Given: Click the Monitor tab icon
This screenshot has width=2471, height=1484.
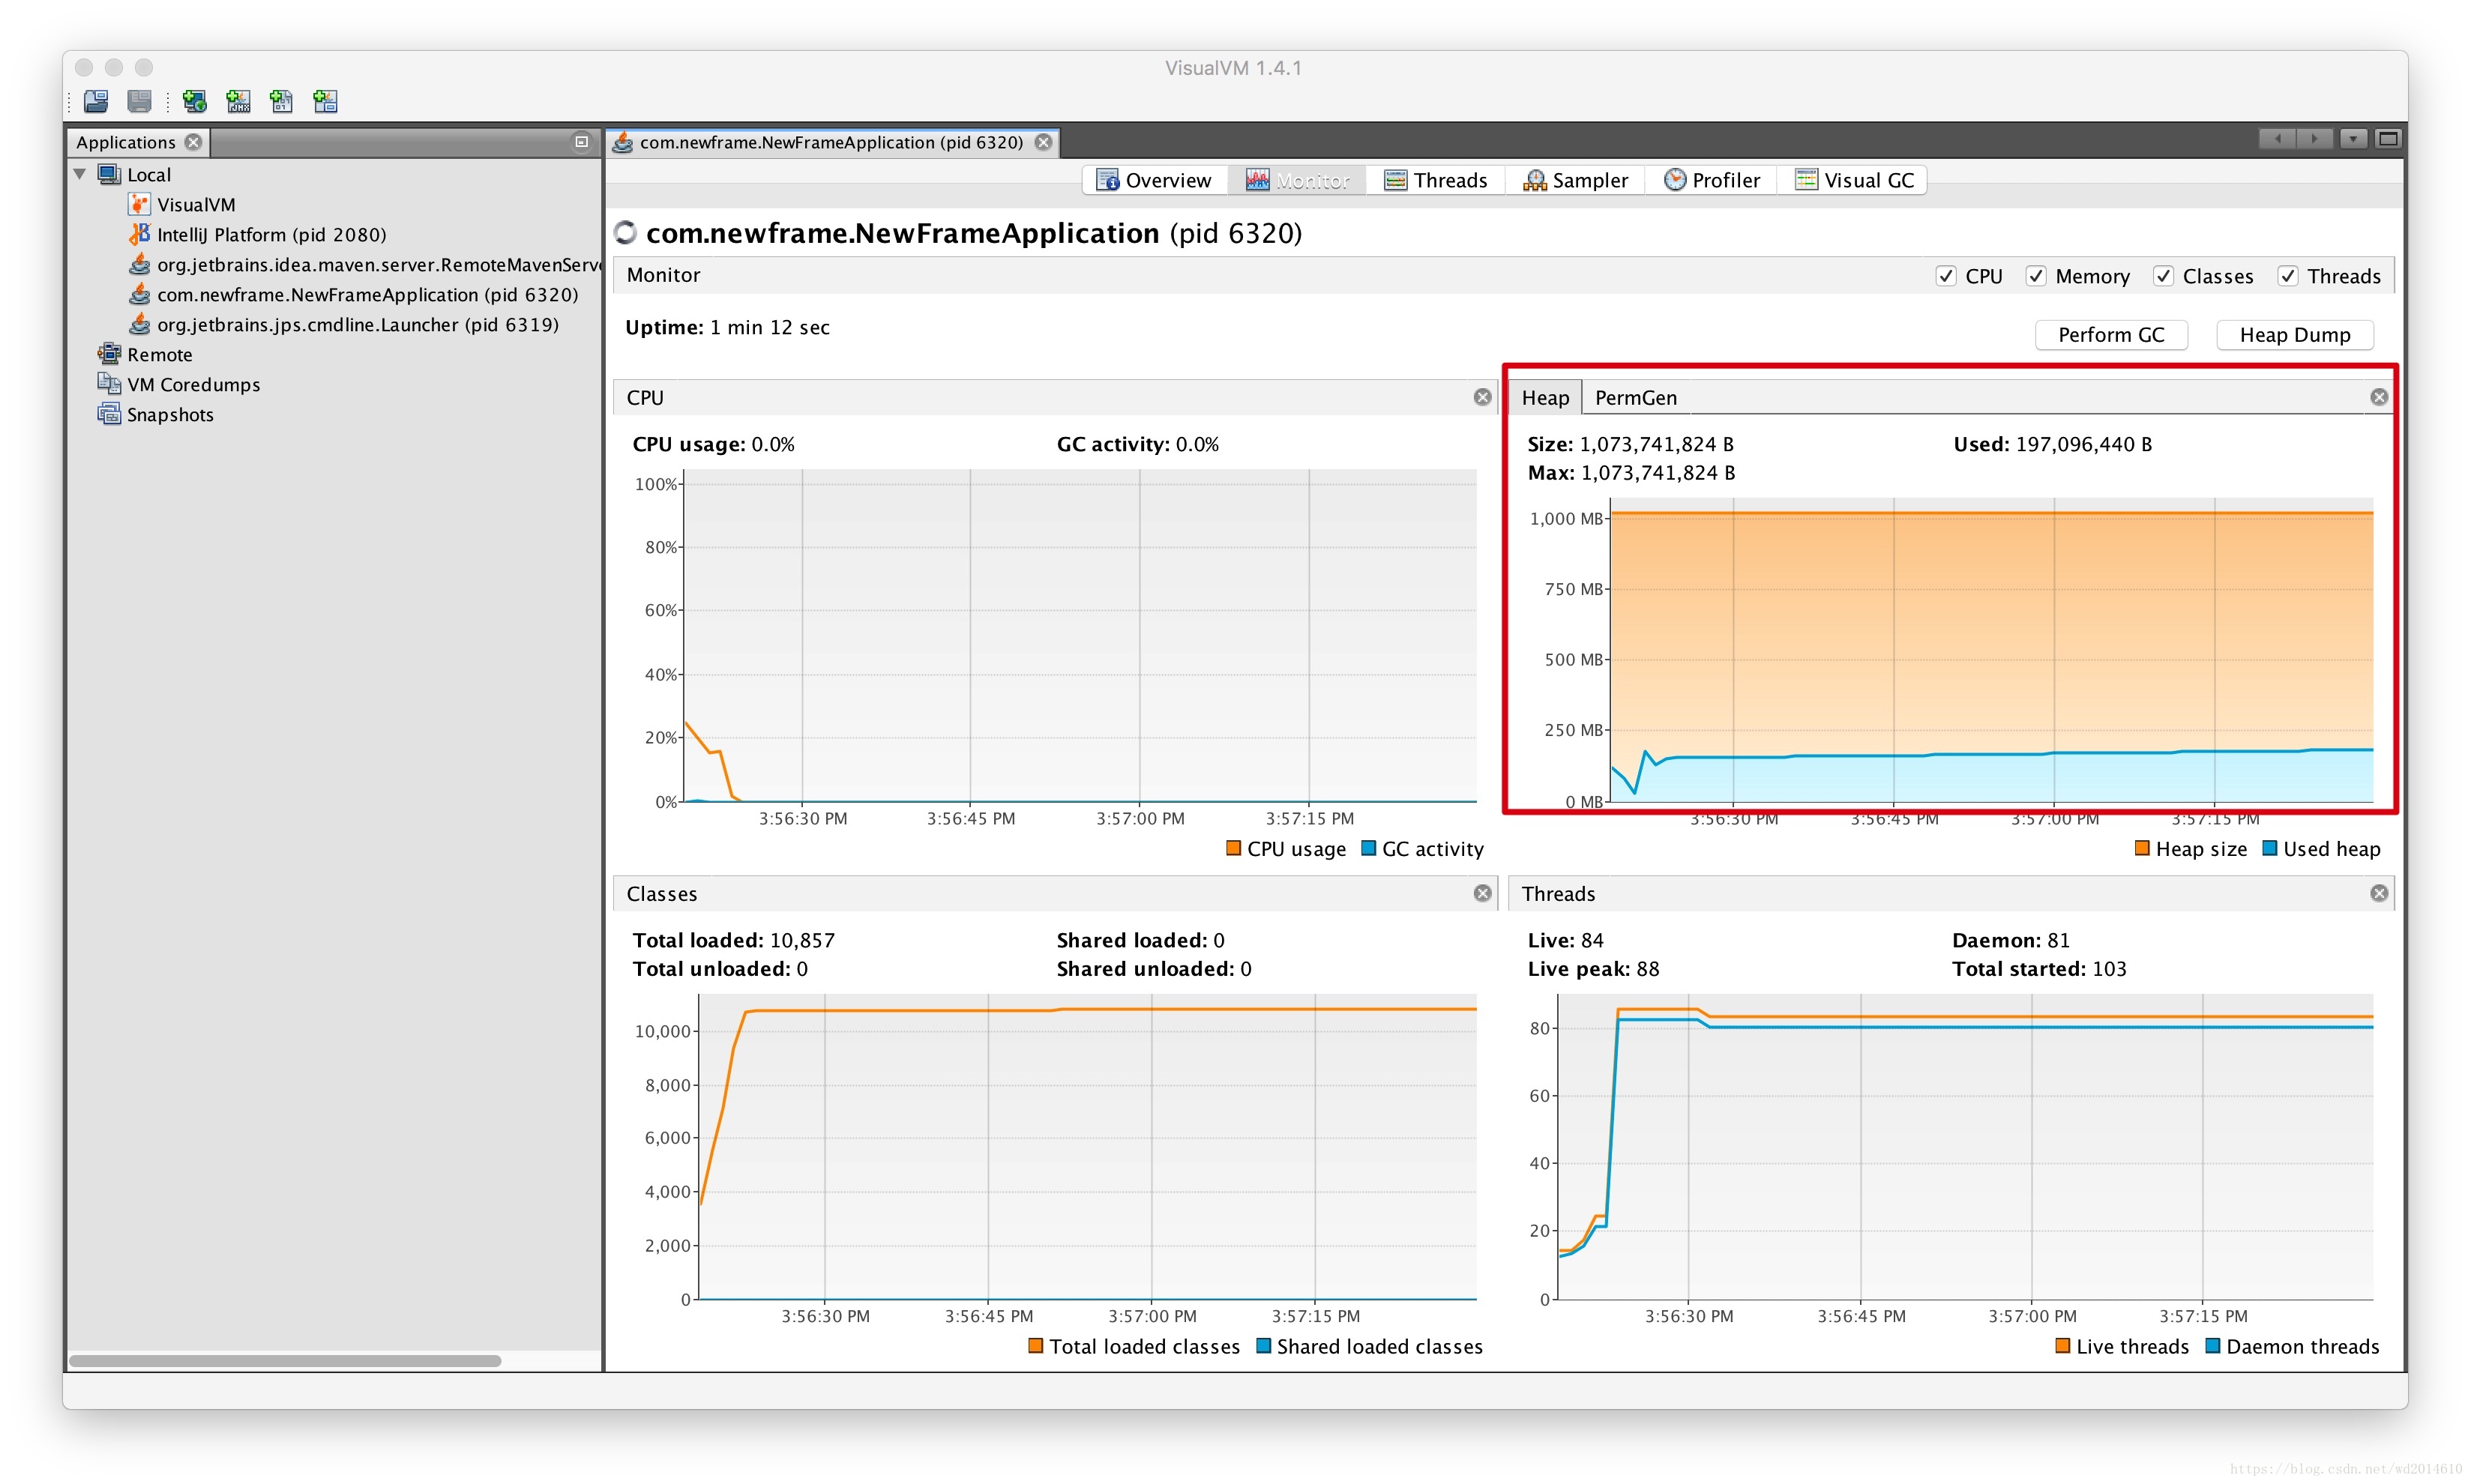Looking at the screenshot, I should (1260, 178).
